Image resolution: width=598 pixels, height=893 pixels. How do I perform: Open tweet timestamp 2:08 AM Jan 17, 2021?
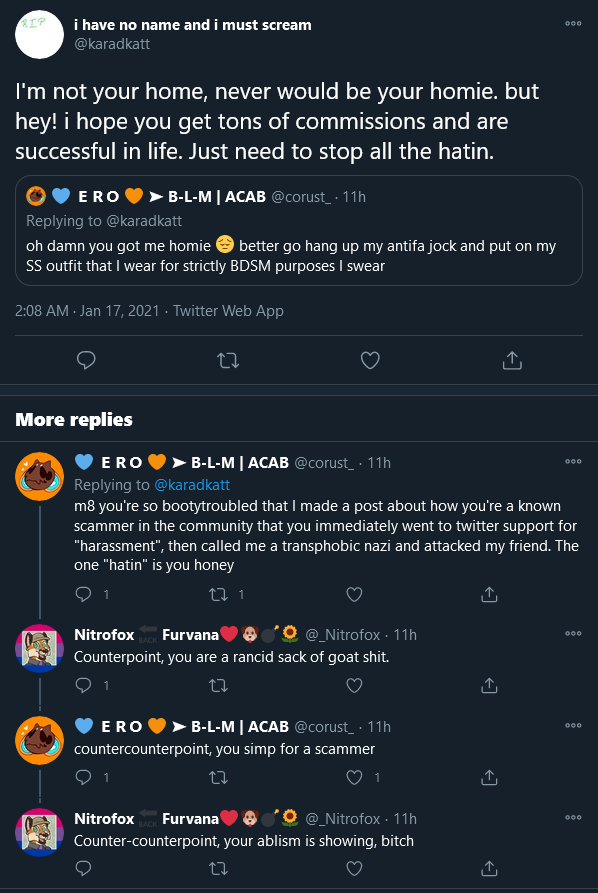(87, 311)
